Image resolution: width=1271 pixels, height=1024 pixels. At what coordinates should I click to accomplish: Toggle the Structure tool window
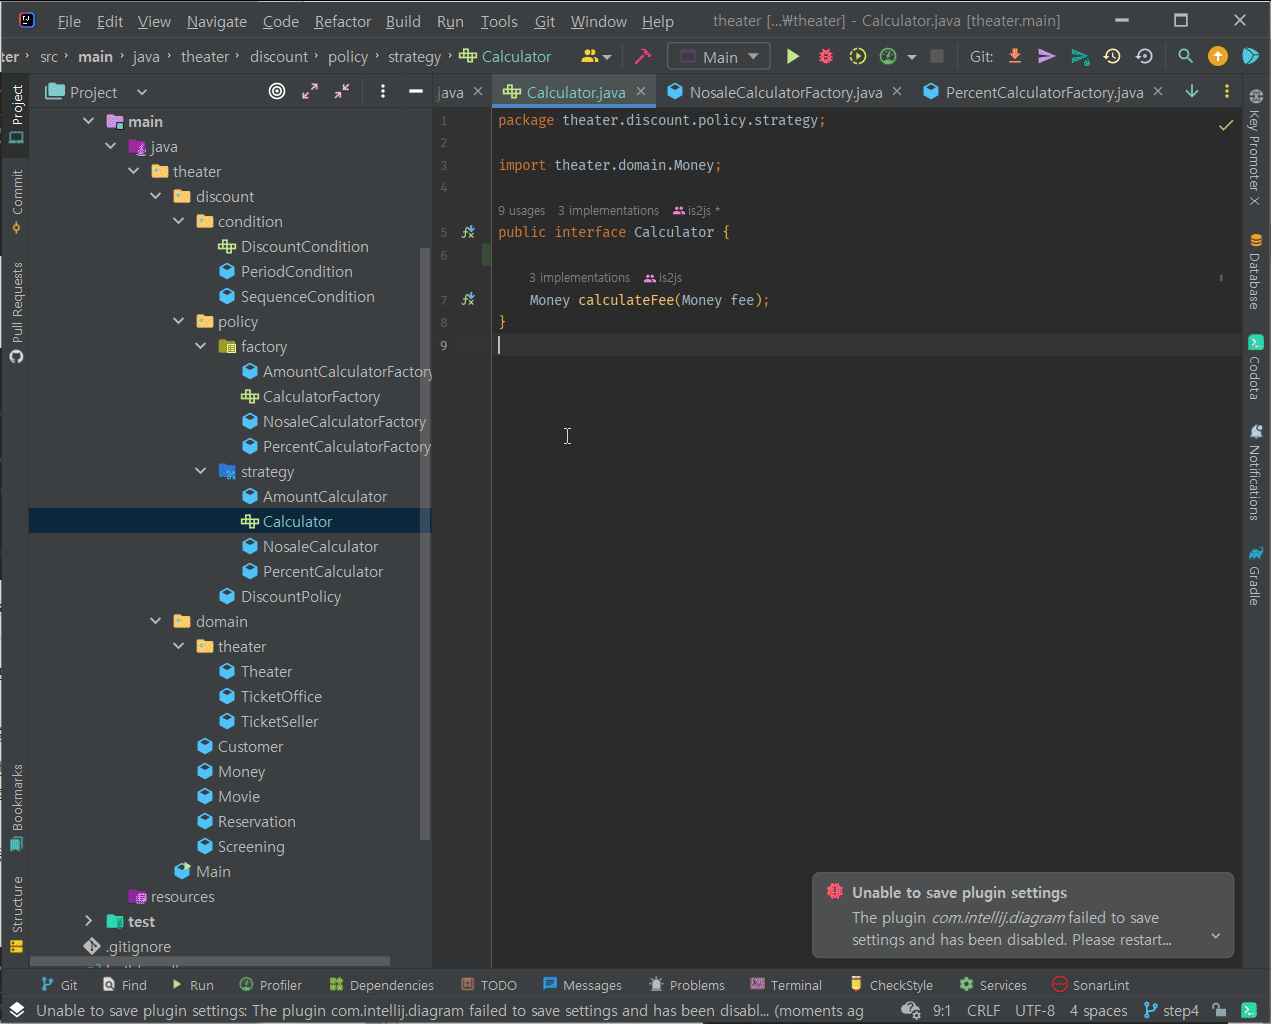tap(17, 913)
